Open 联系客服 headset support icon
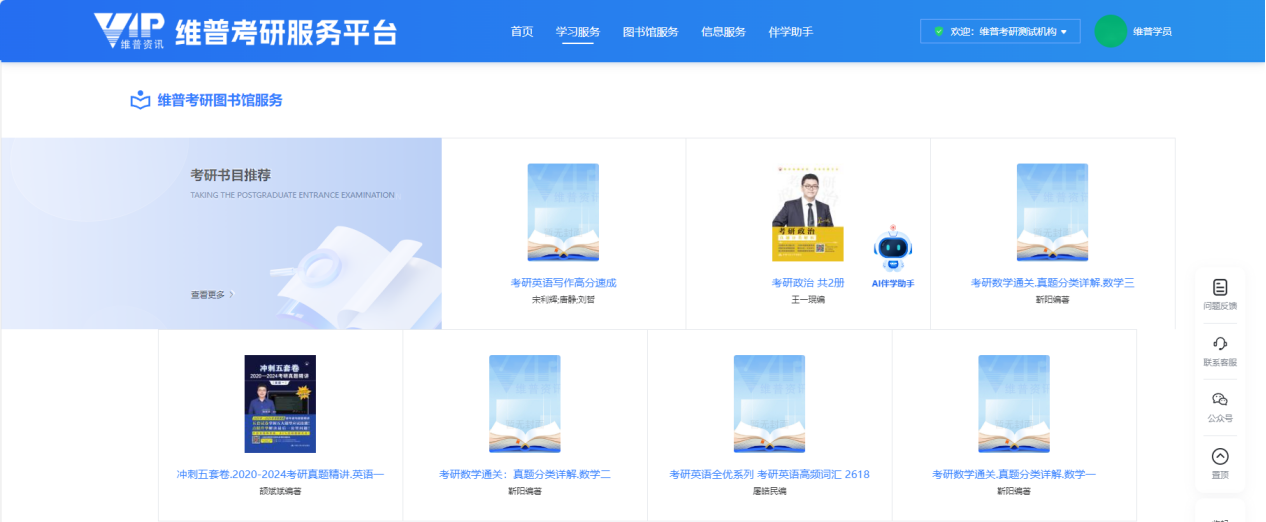 click(1219, 344)
